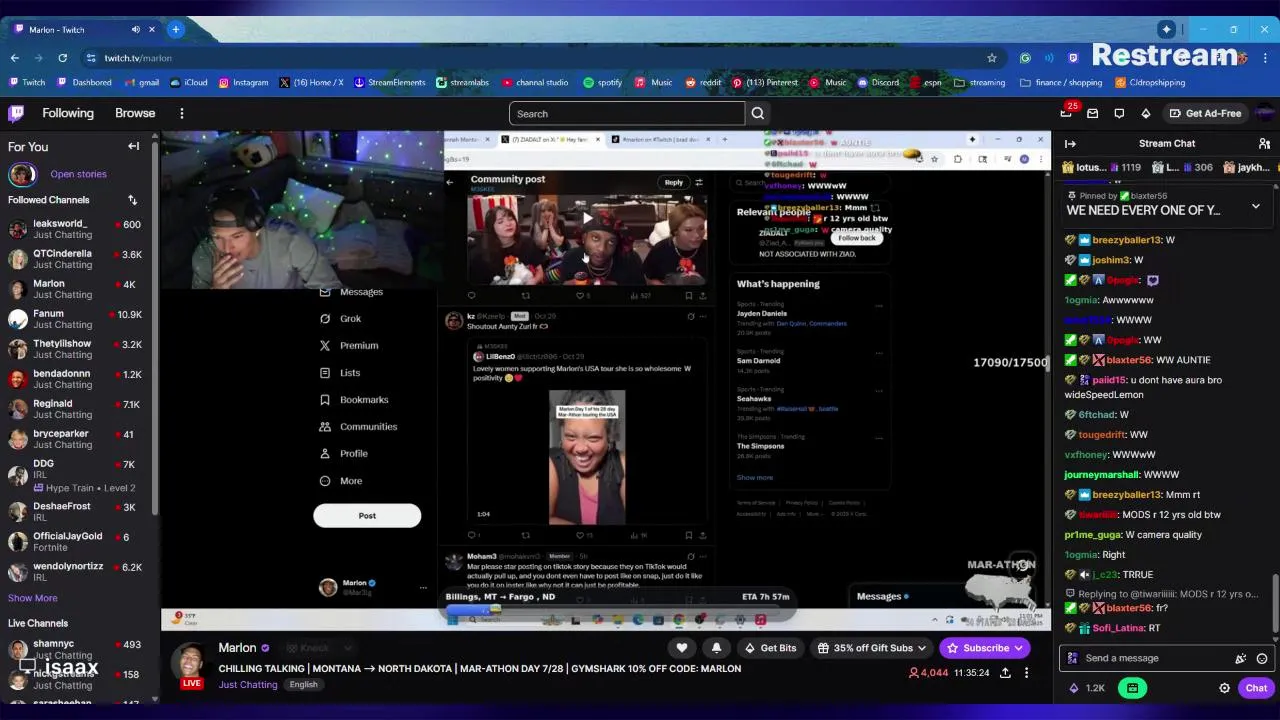The width and height of the screenshot is (1280, 720).
Task: Click the Get Bits button
Action: [x=770, y=648]
